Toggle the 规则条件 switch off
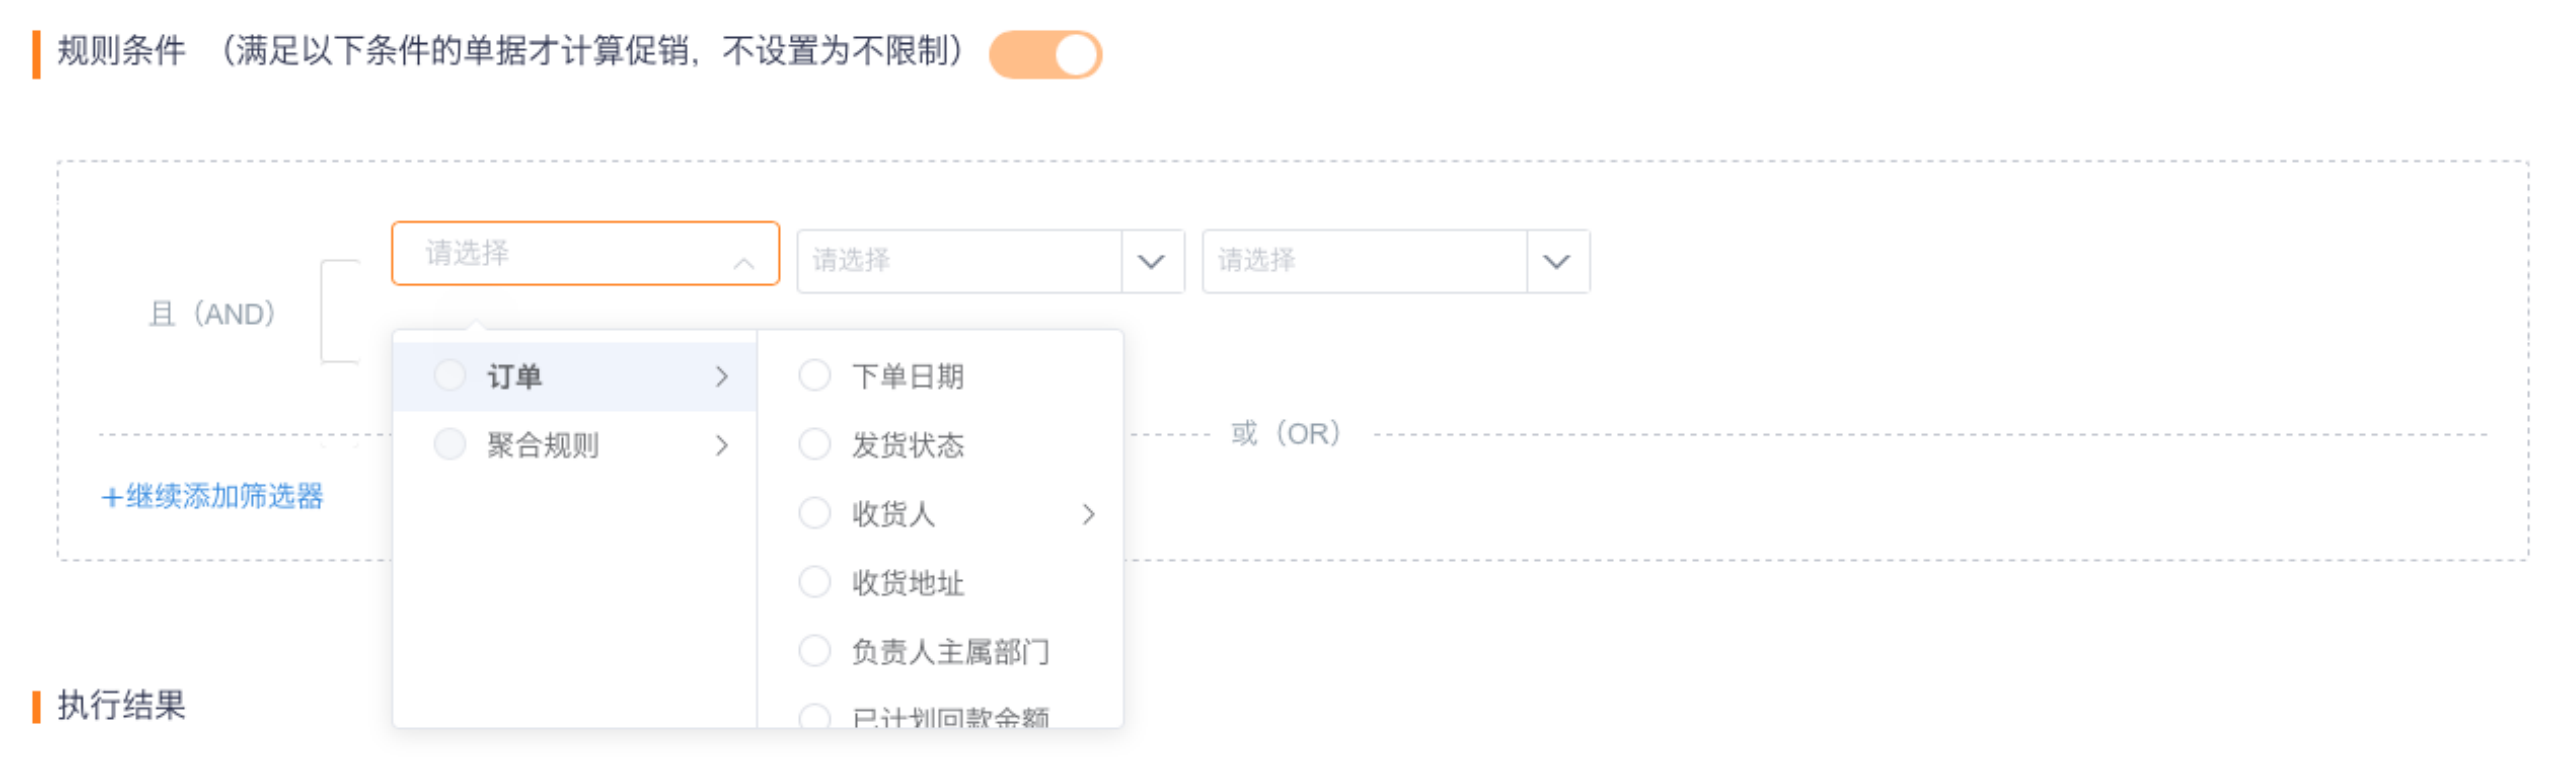The width and height of the screenshot is (2560, 764). tap(1044, 54)
